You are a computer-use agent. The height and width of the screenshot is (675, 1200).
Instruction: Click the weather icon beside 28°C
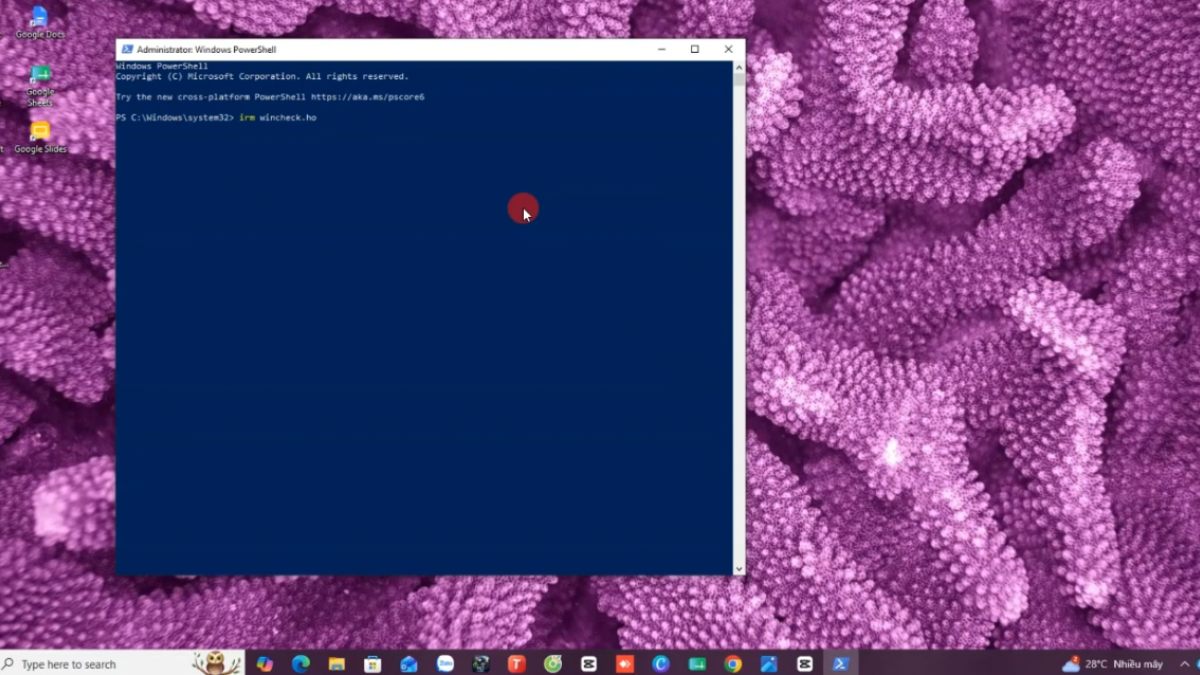click(x=1071, y=663)
